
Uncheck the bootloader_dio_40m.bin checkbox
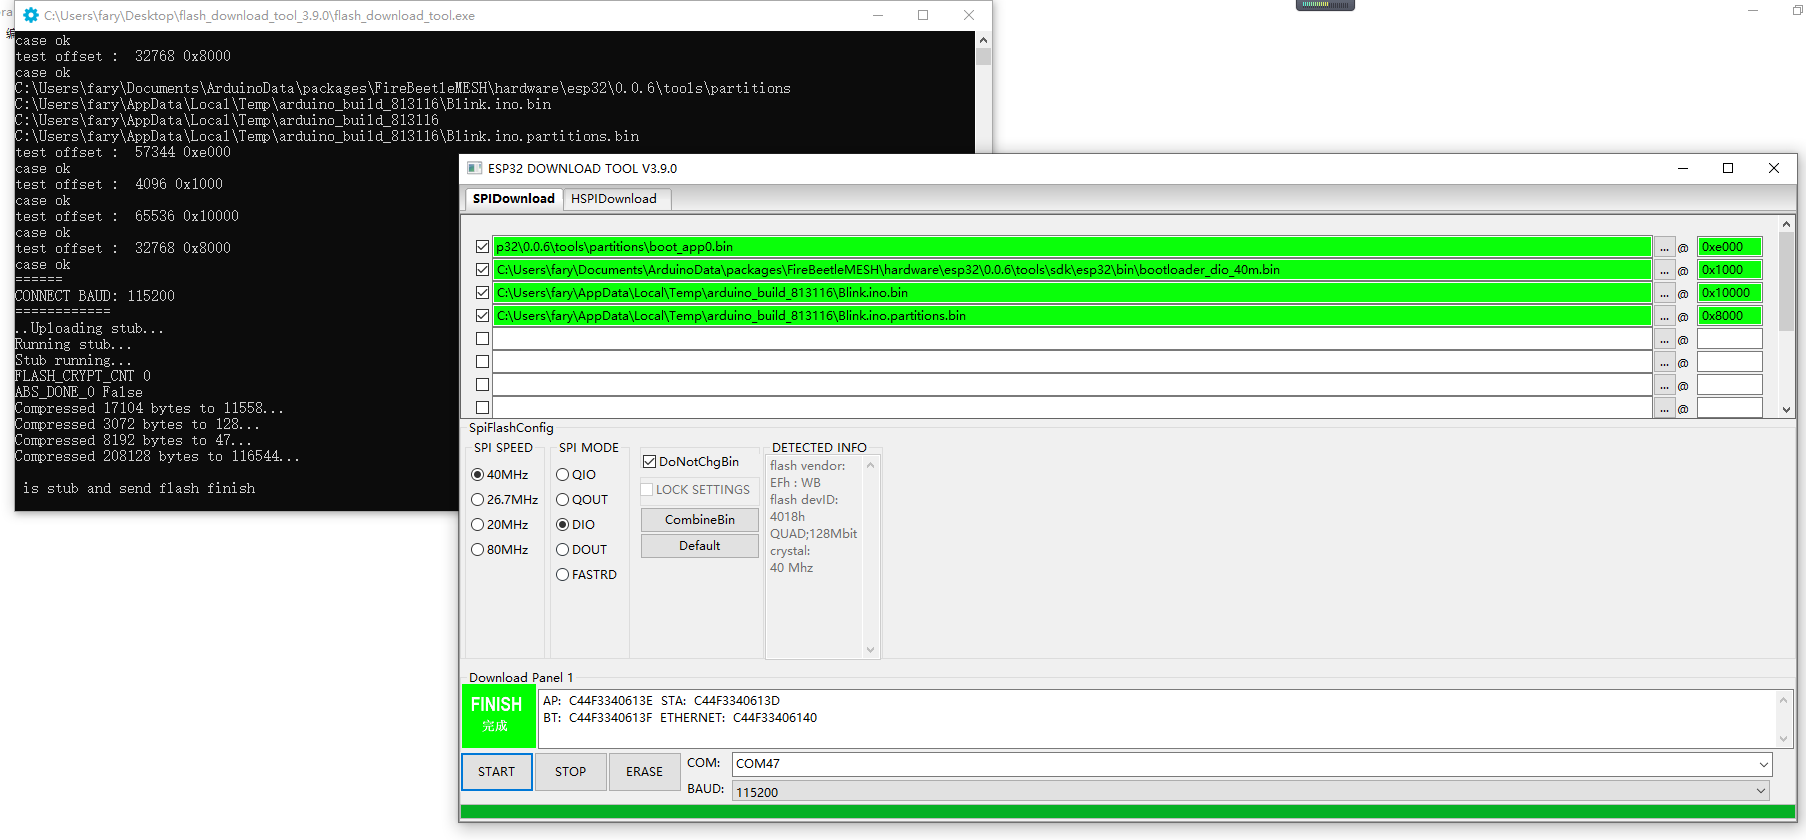tap(483, 270)
